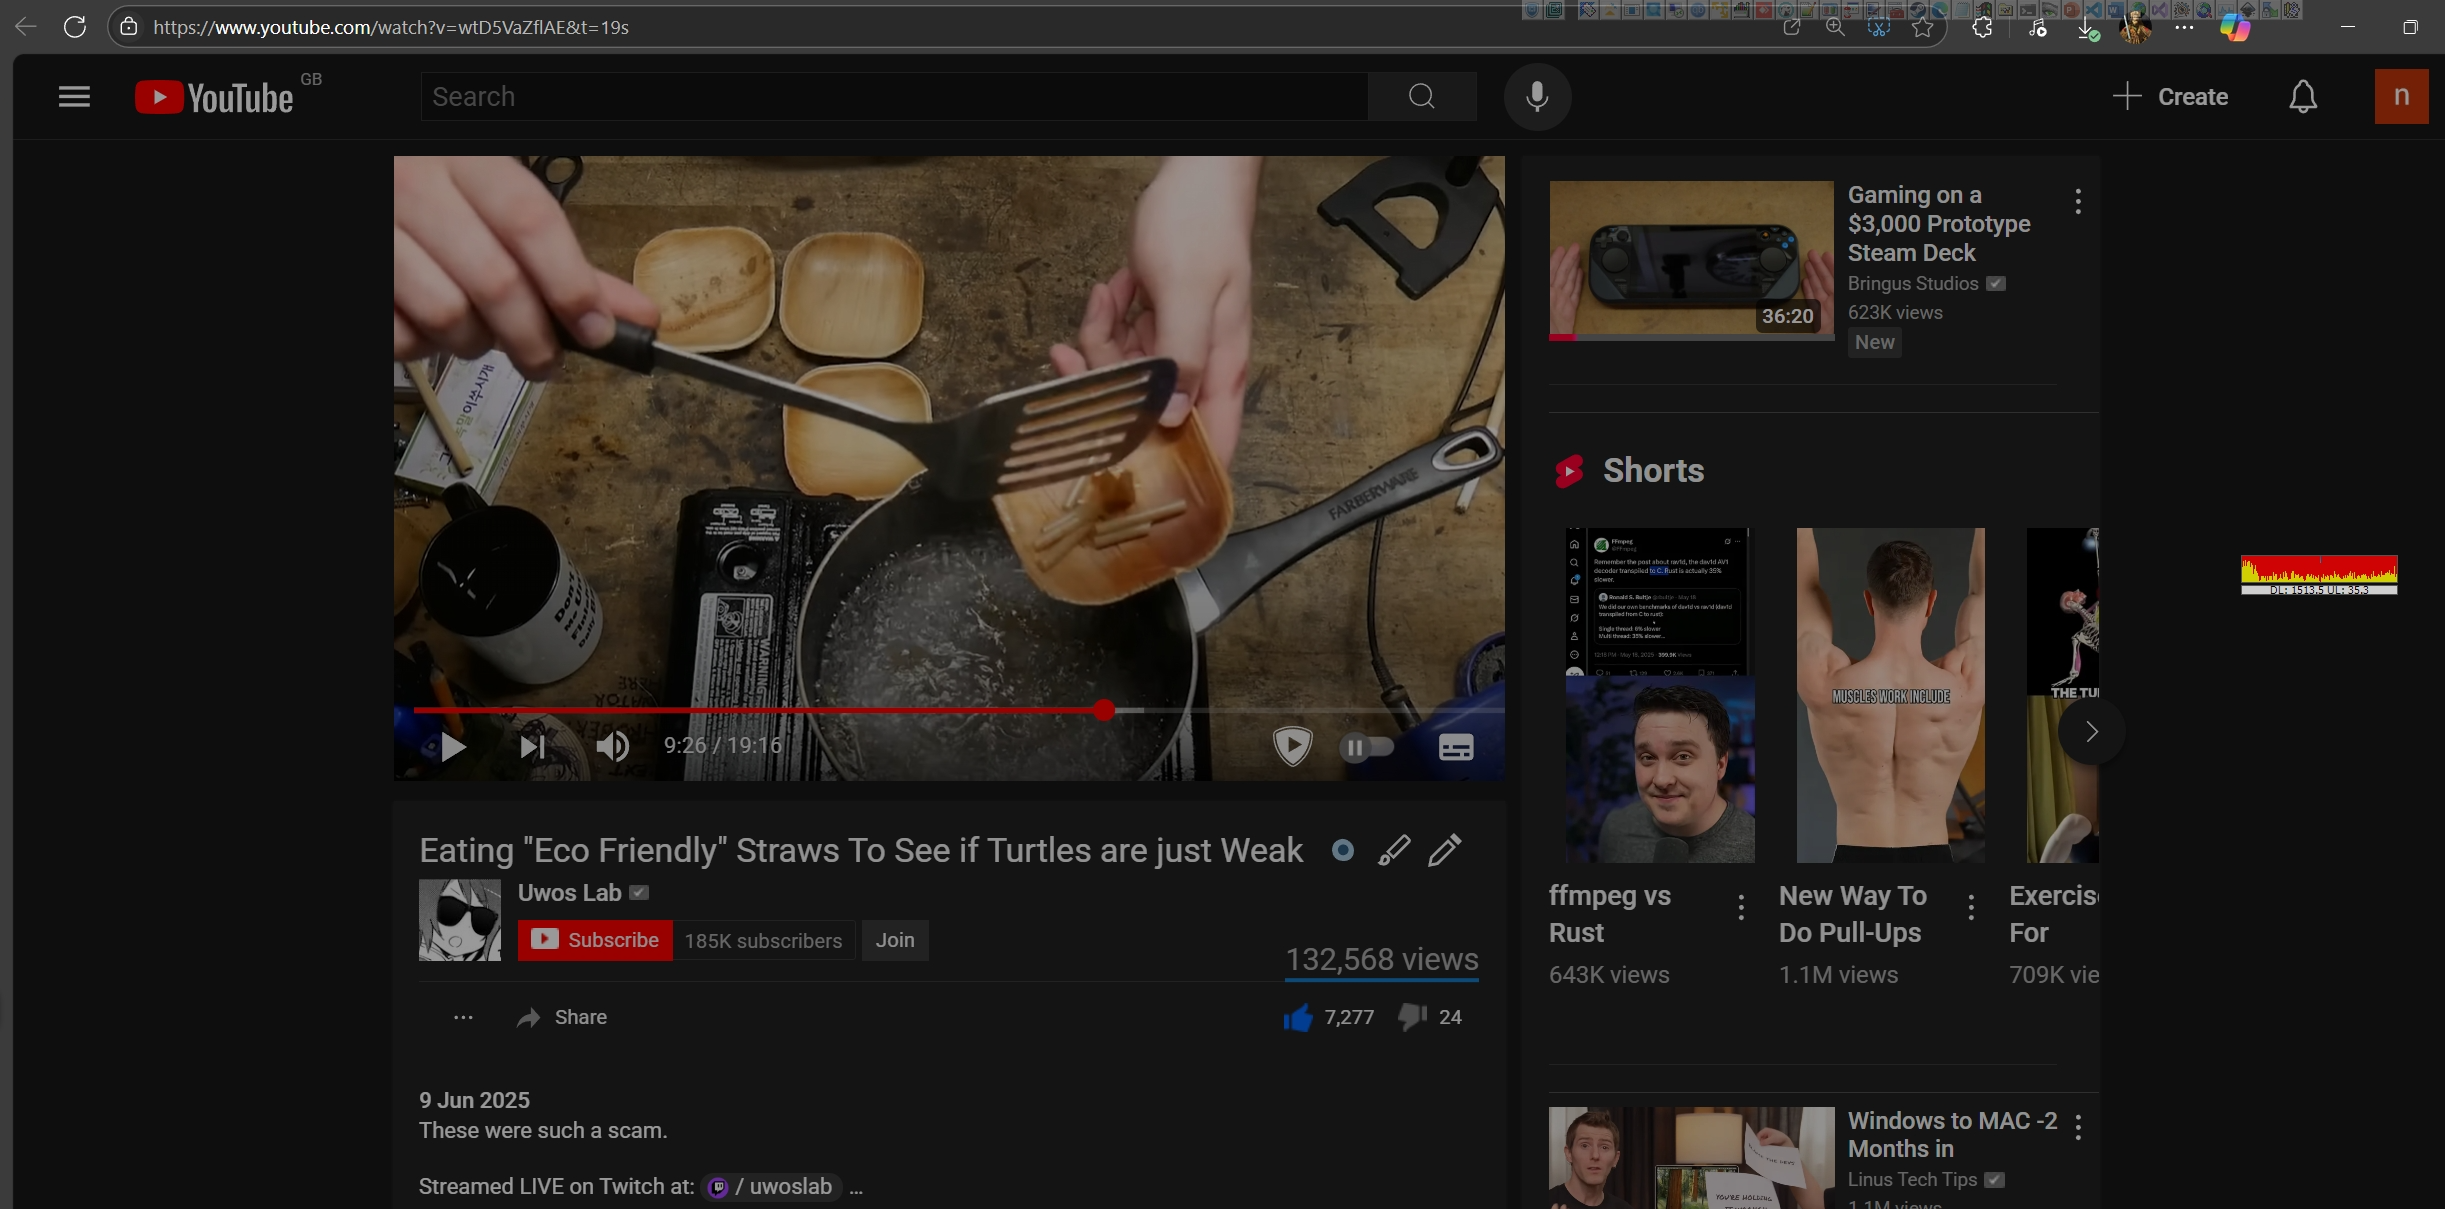Open browser settings and more menu
Viewport: 2445px width, 1209px height.
pos(2184,27)
